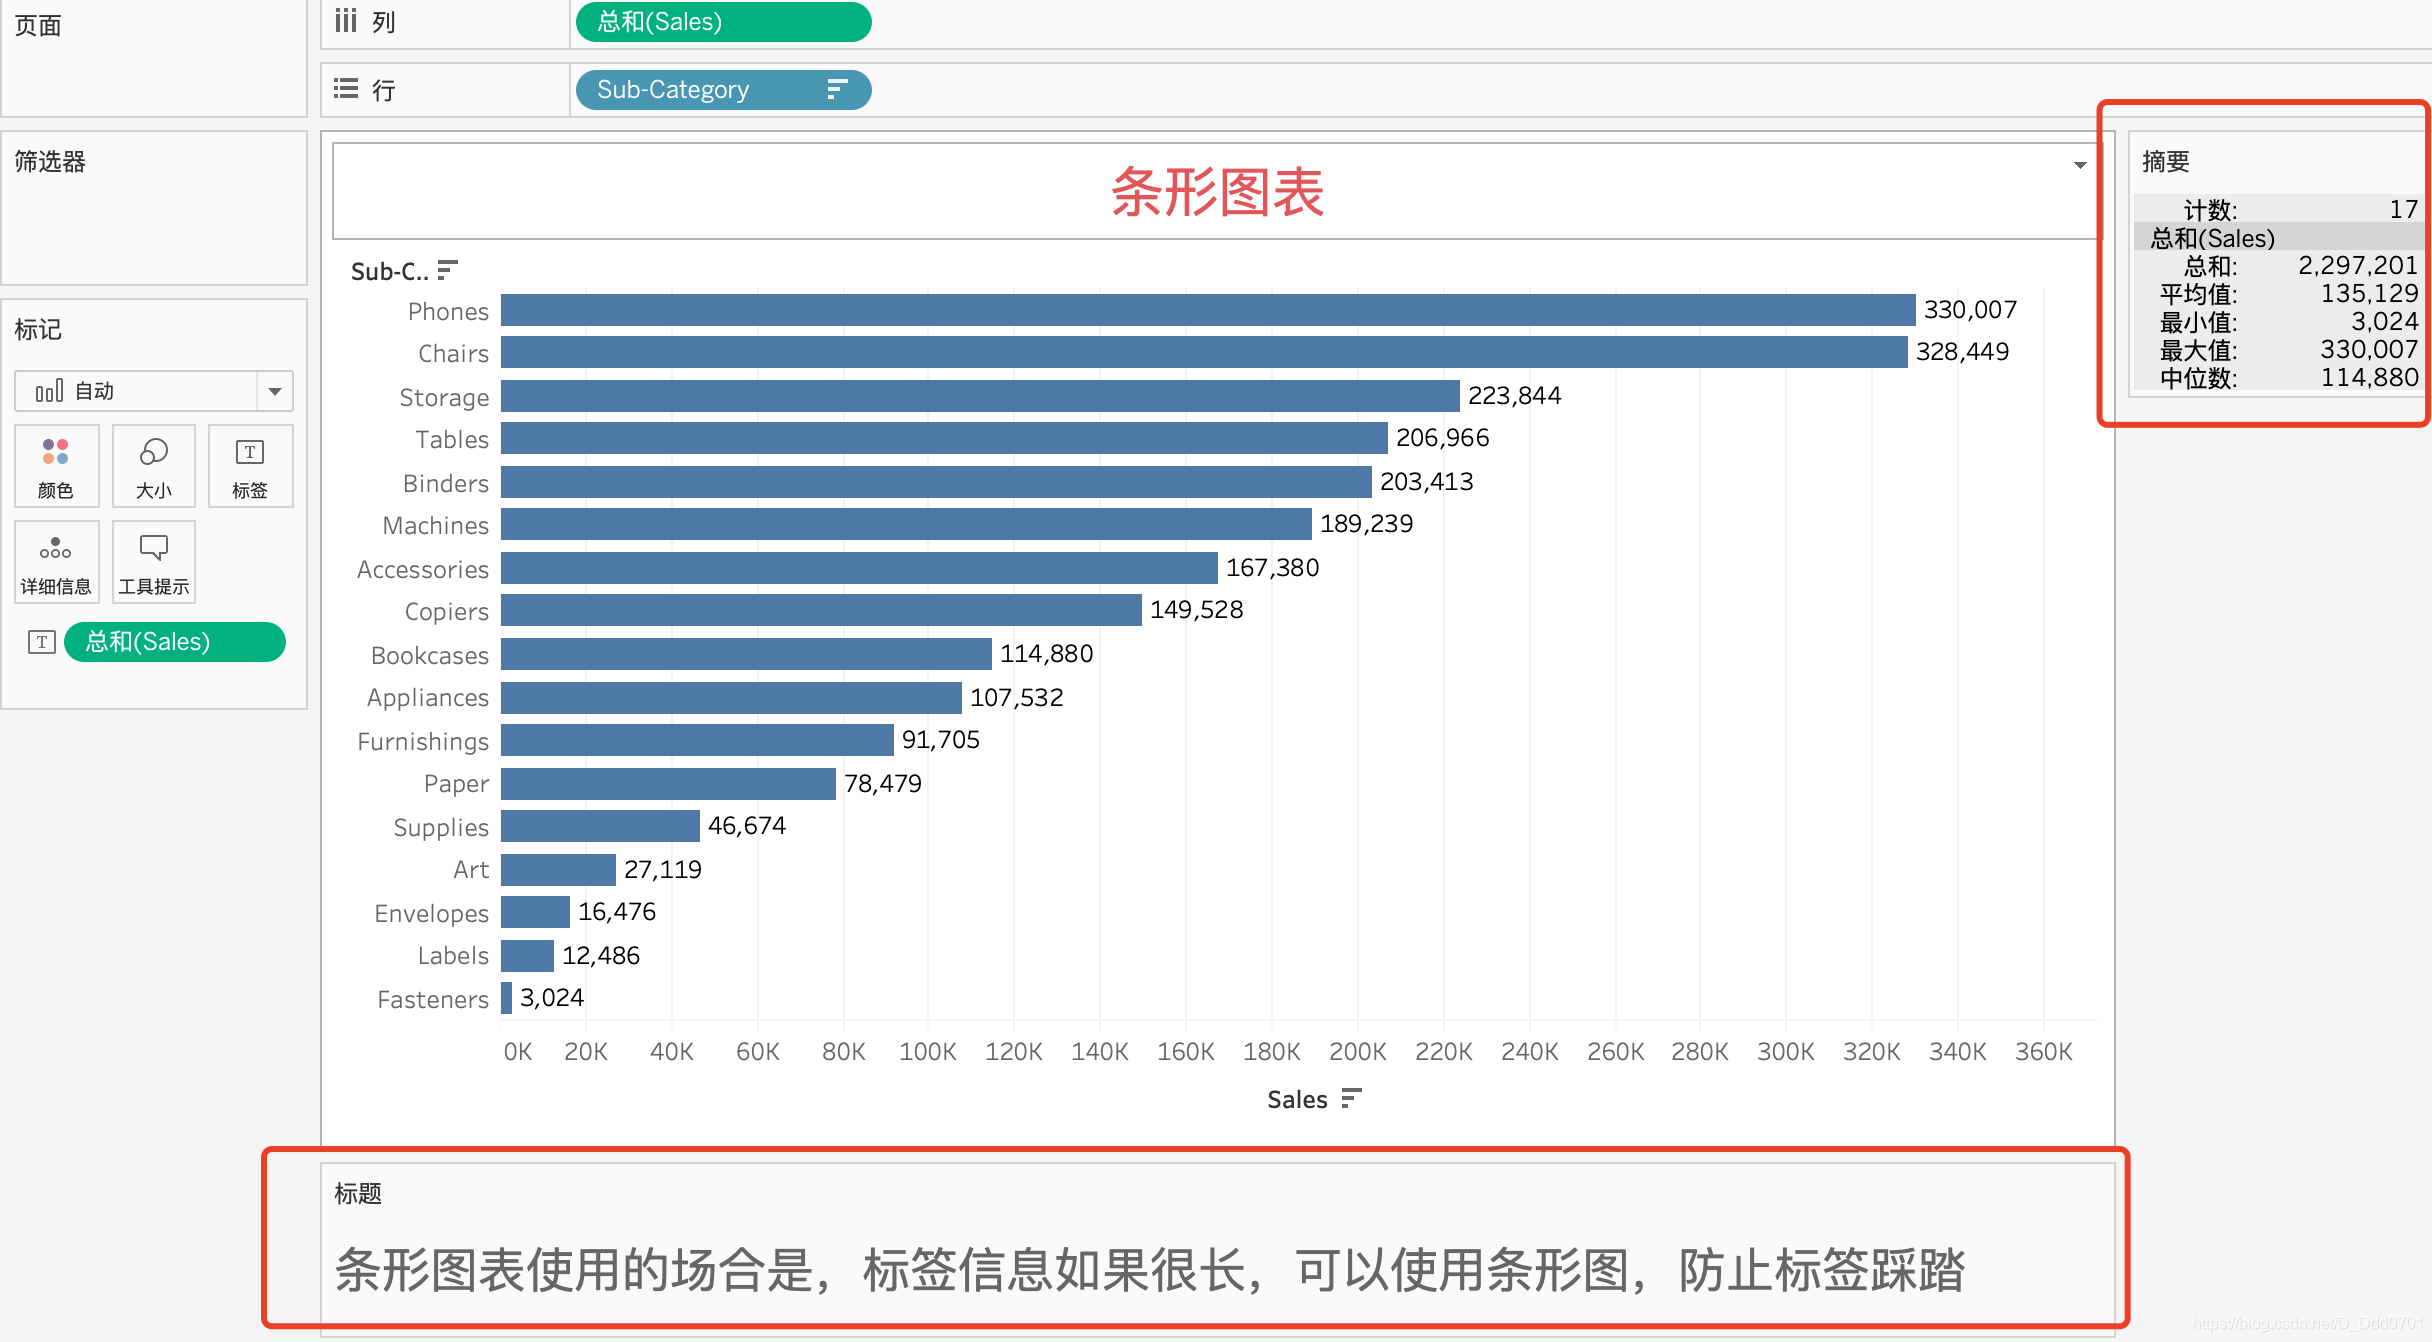Click the Copiers bar
The height and width of the screenshot is (1342, 2432).
coord(821,610)
